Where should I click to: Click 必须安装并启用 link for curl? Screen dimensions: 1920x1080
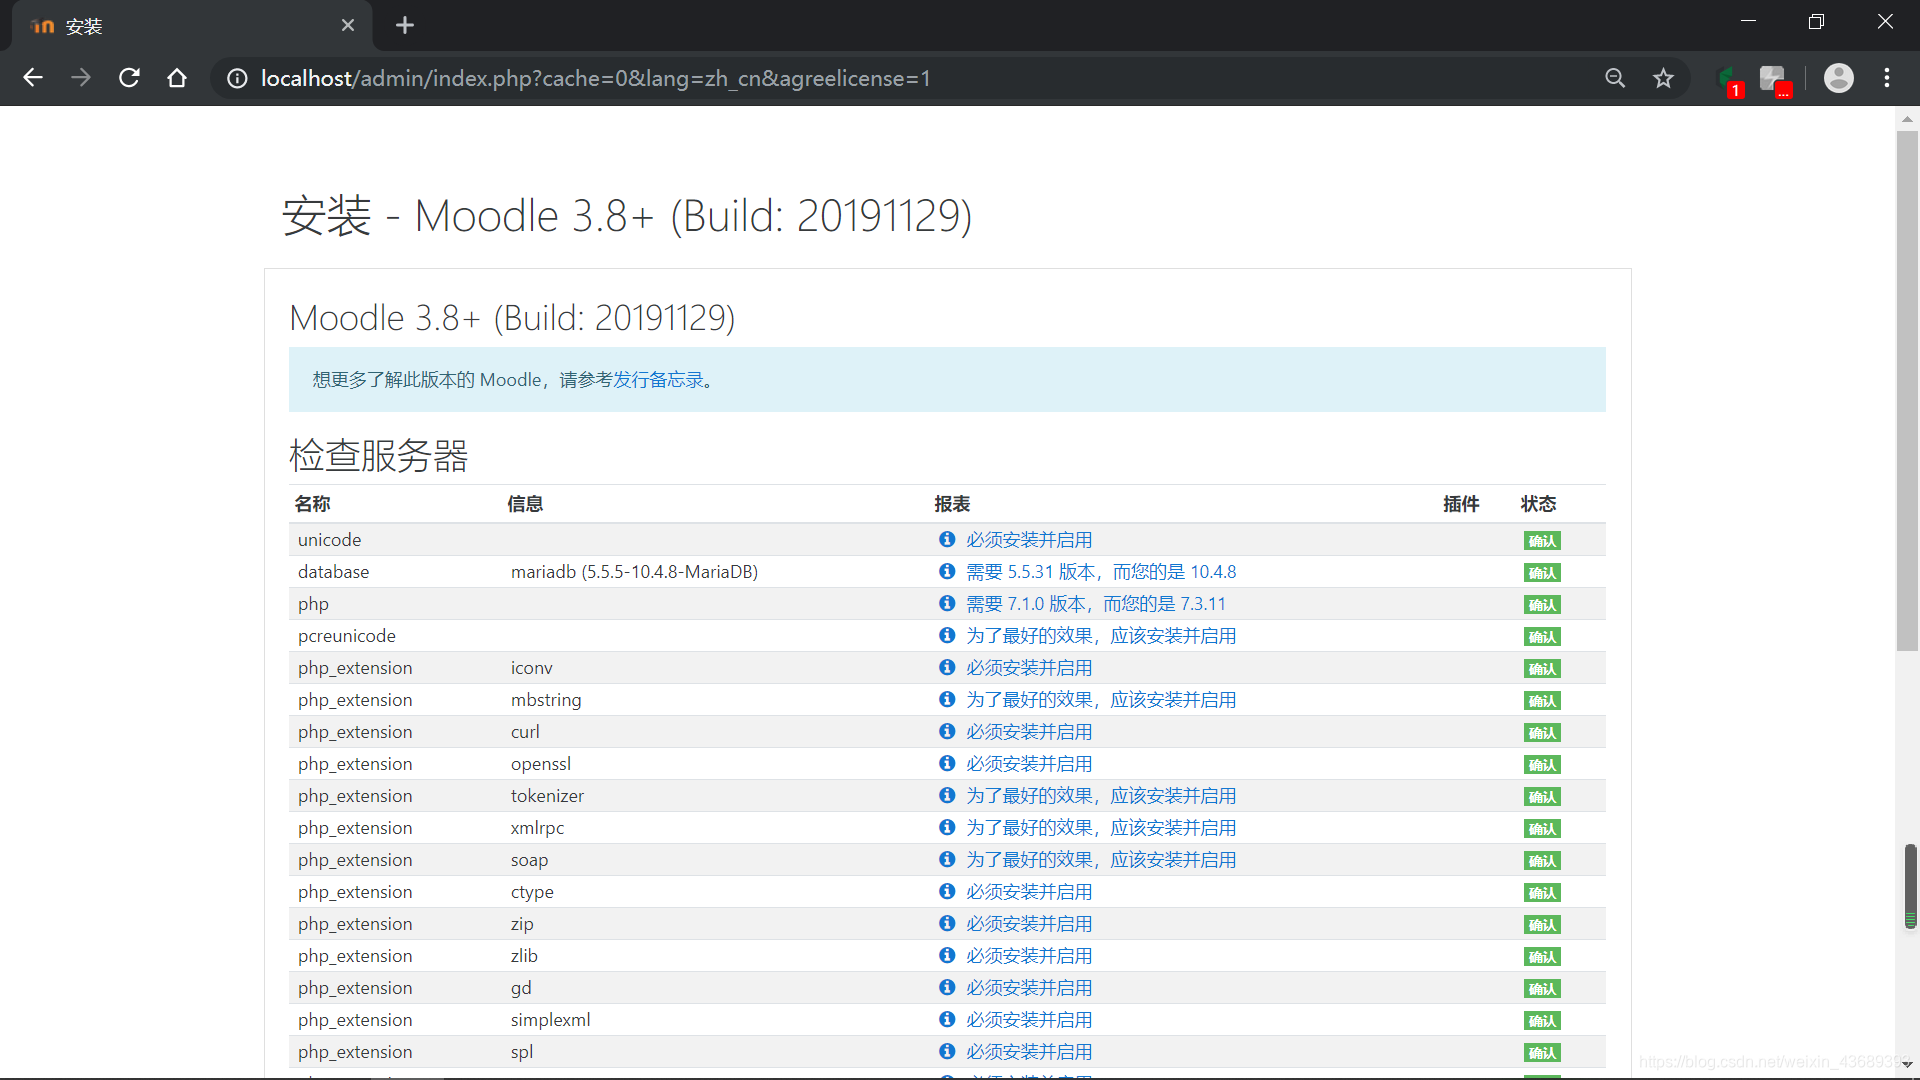[x=1028, y=732]
